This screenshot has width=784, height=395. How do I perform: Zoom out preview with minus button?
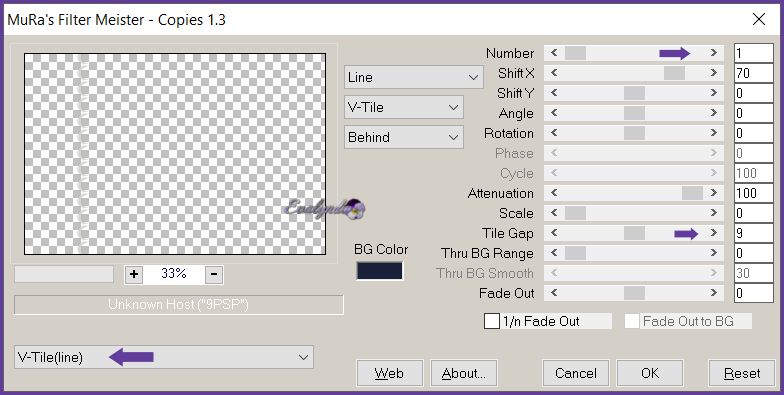click(x=214, y=274)
